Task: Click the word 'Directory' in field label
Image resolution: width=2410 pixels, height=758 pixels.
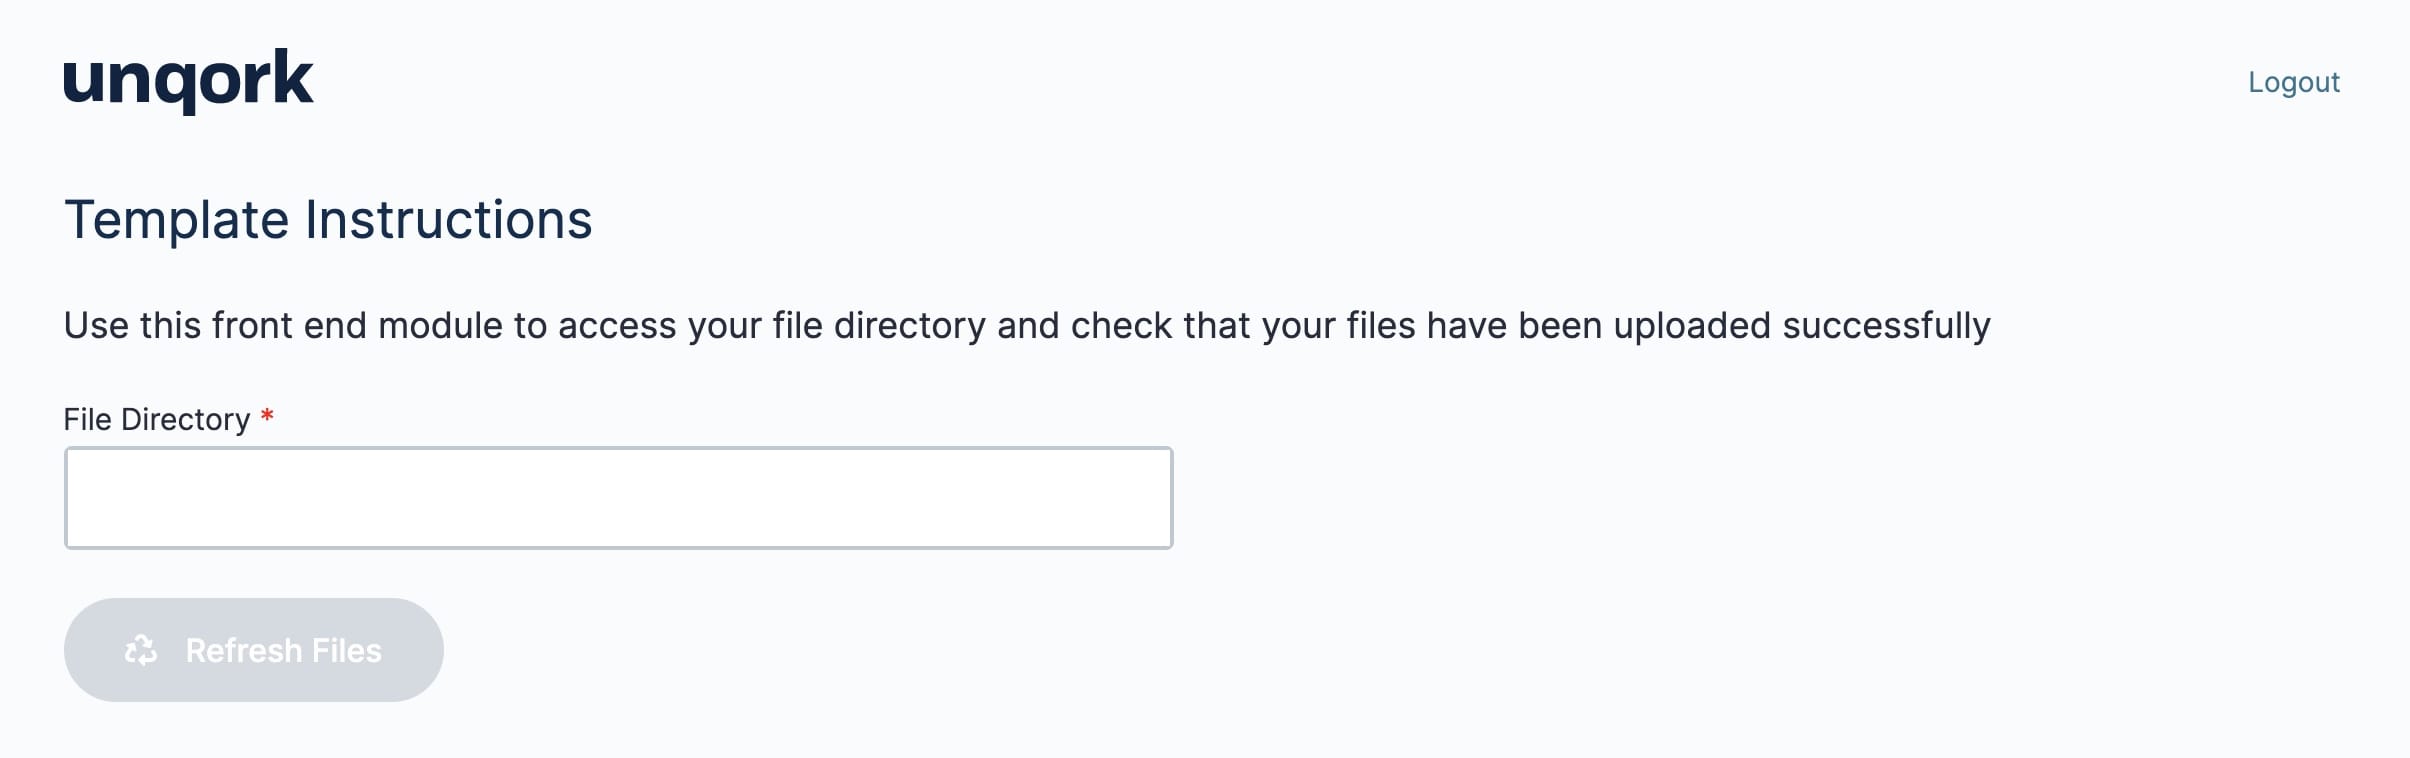Action: click(x=186, y=419)
